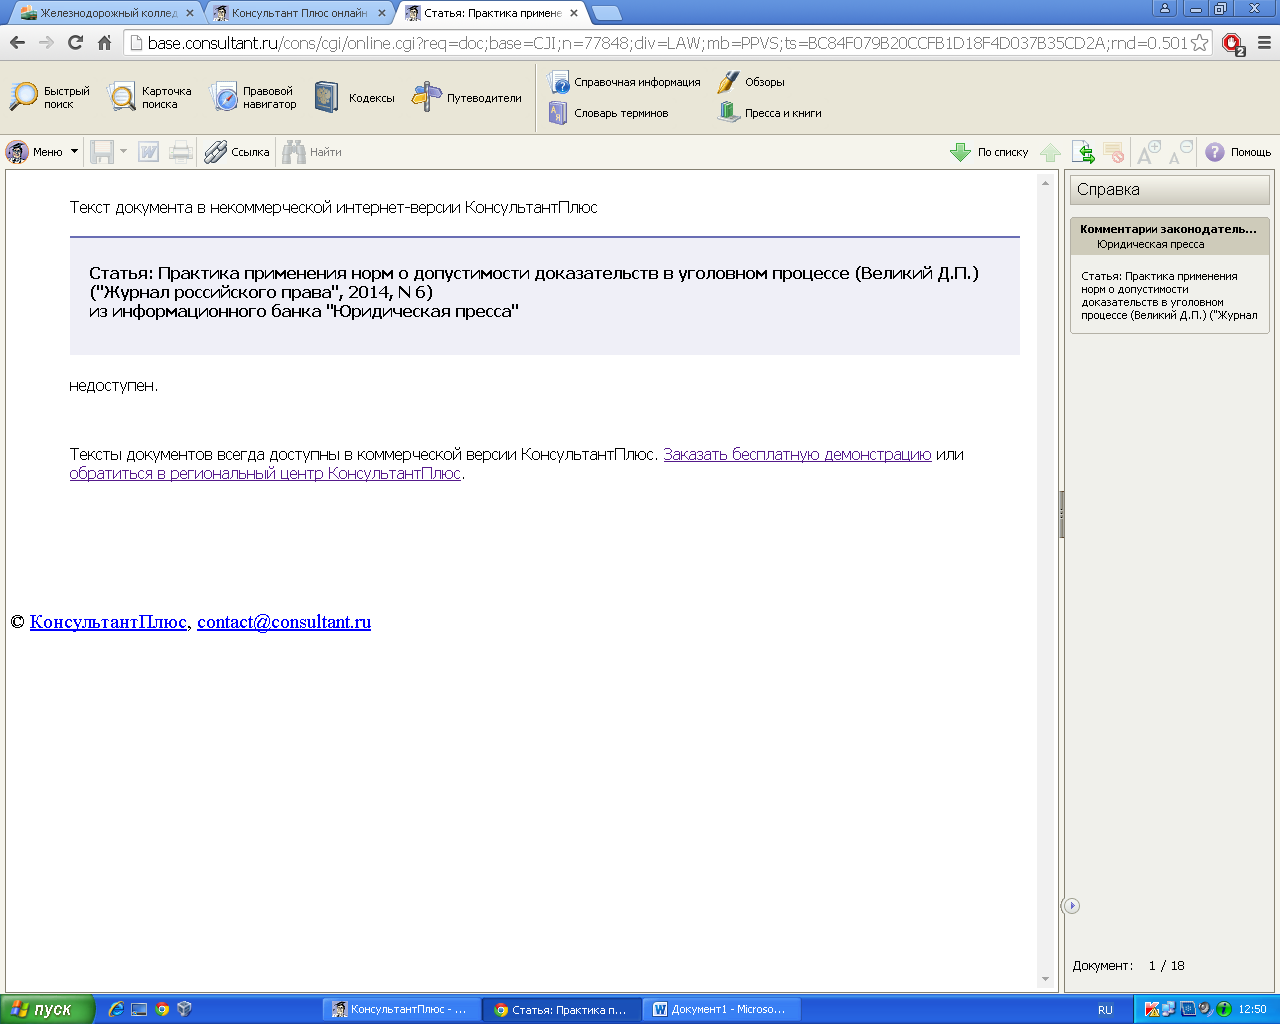Open Путеводители guides
The width and height of the screenshot is (1280, 1024).
(x=467, y=97)
